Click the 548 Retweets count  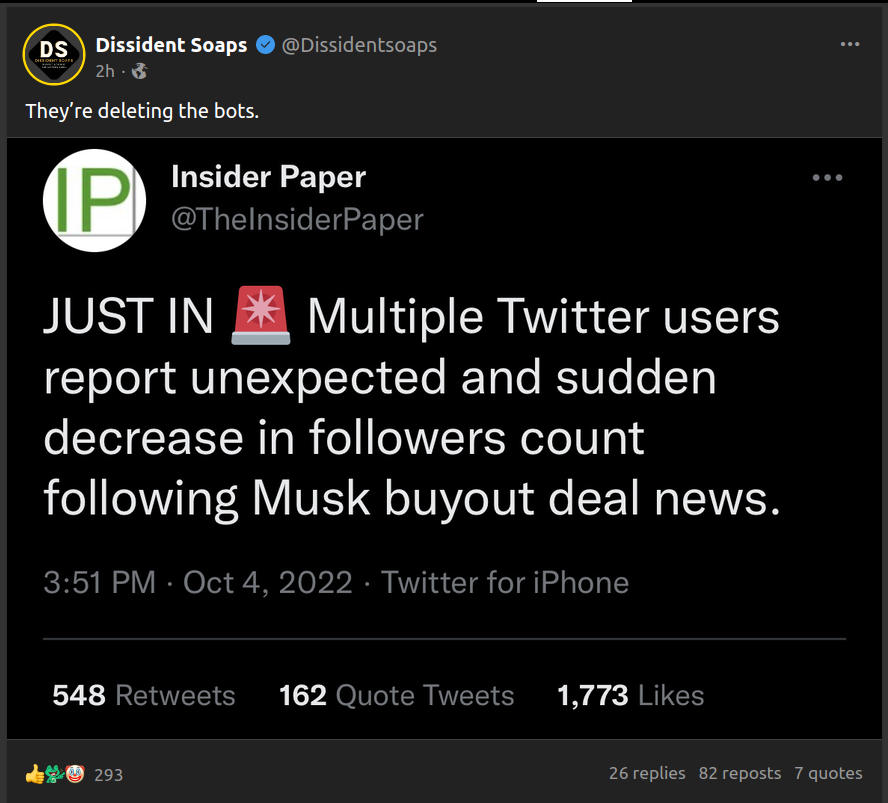coord(143,696)
